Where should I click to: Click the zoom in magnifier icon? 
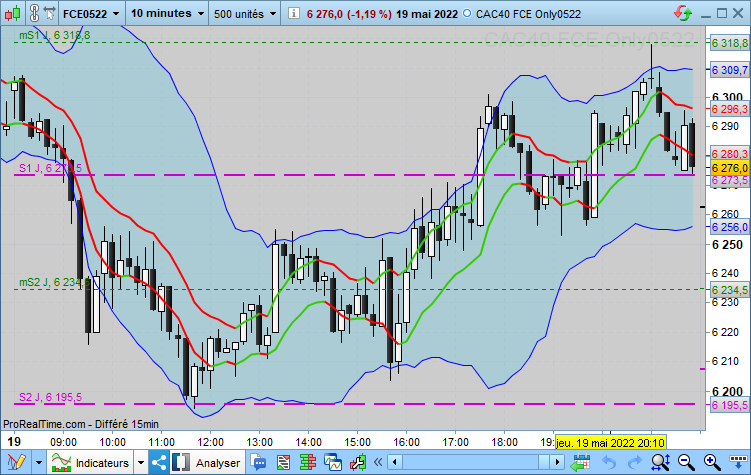click(x=712, y=462)
